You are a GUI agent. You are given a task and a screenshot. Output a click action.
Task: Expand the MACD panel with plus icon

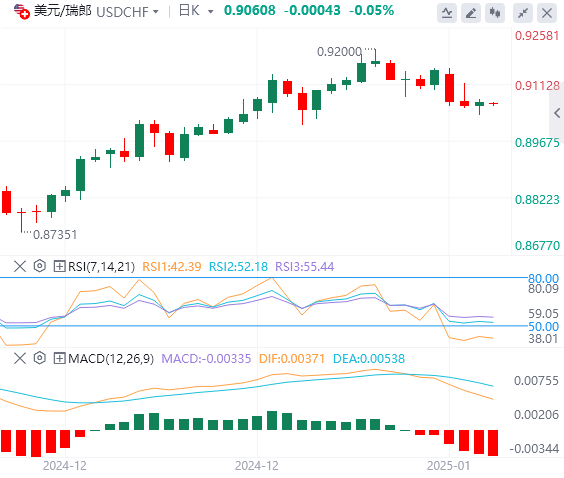click(x=59, y=358)
